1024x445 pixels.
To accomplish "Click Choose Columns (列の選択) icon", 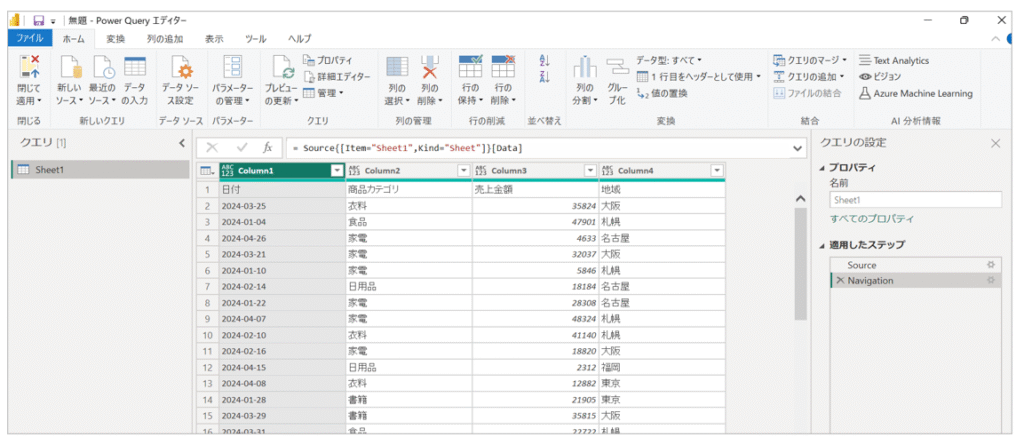I will (398, 67).
